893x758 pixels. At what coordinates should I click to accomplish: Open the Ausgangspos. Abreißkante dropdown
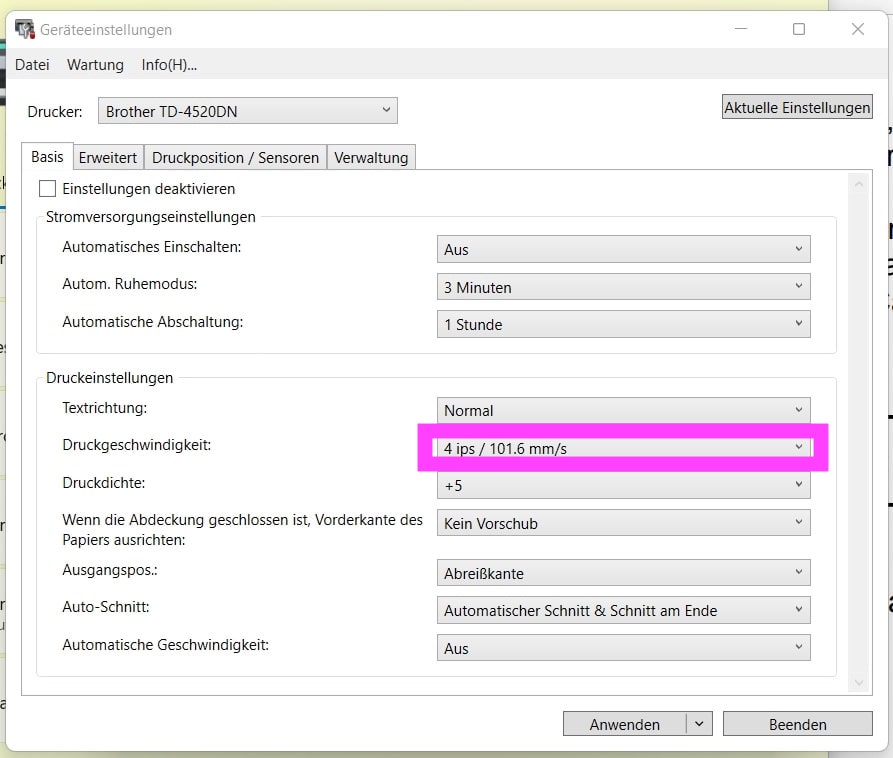[624, 573]
